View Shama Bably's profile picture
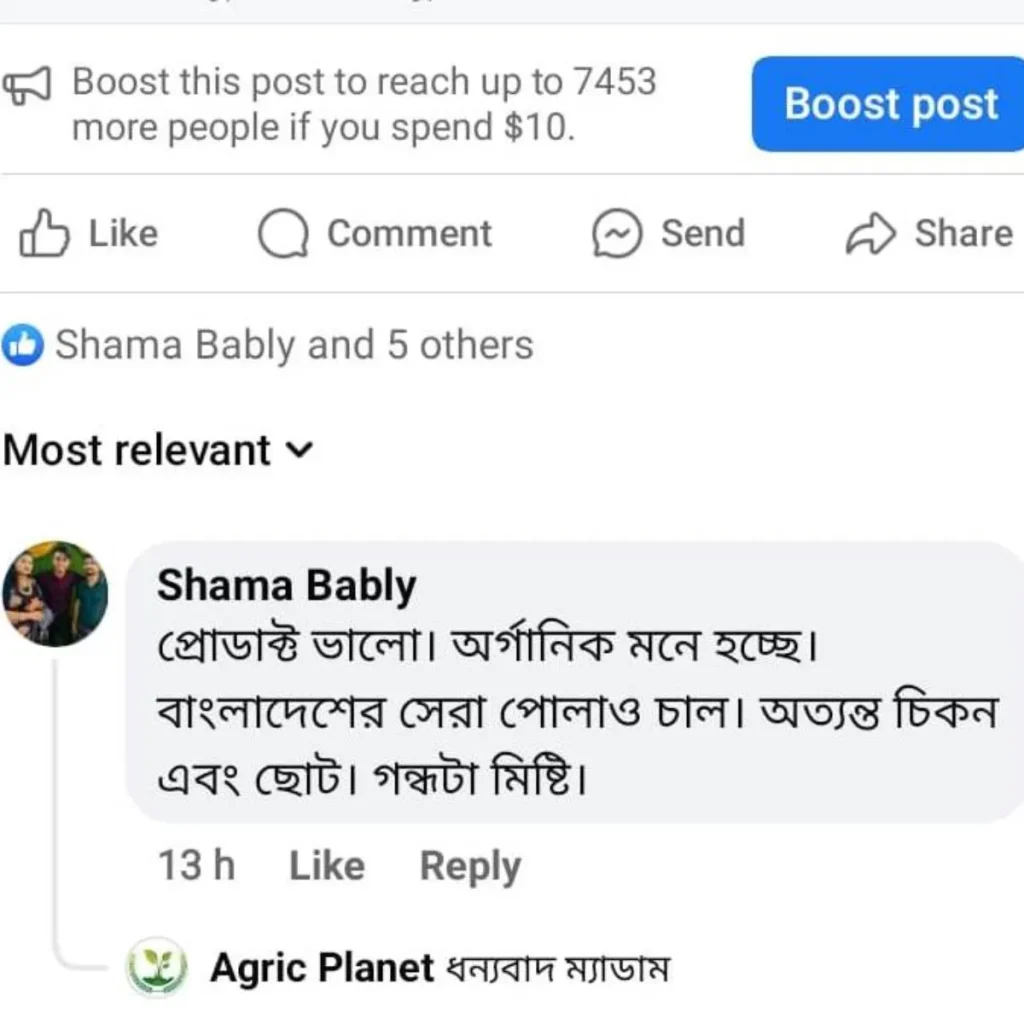This screenshot has width=1024, height=1024. coord(55,593)
